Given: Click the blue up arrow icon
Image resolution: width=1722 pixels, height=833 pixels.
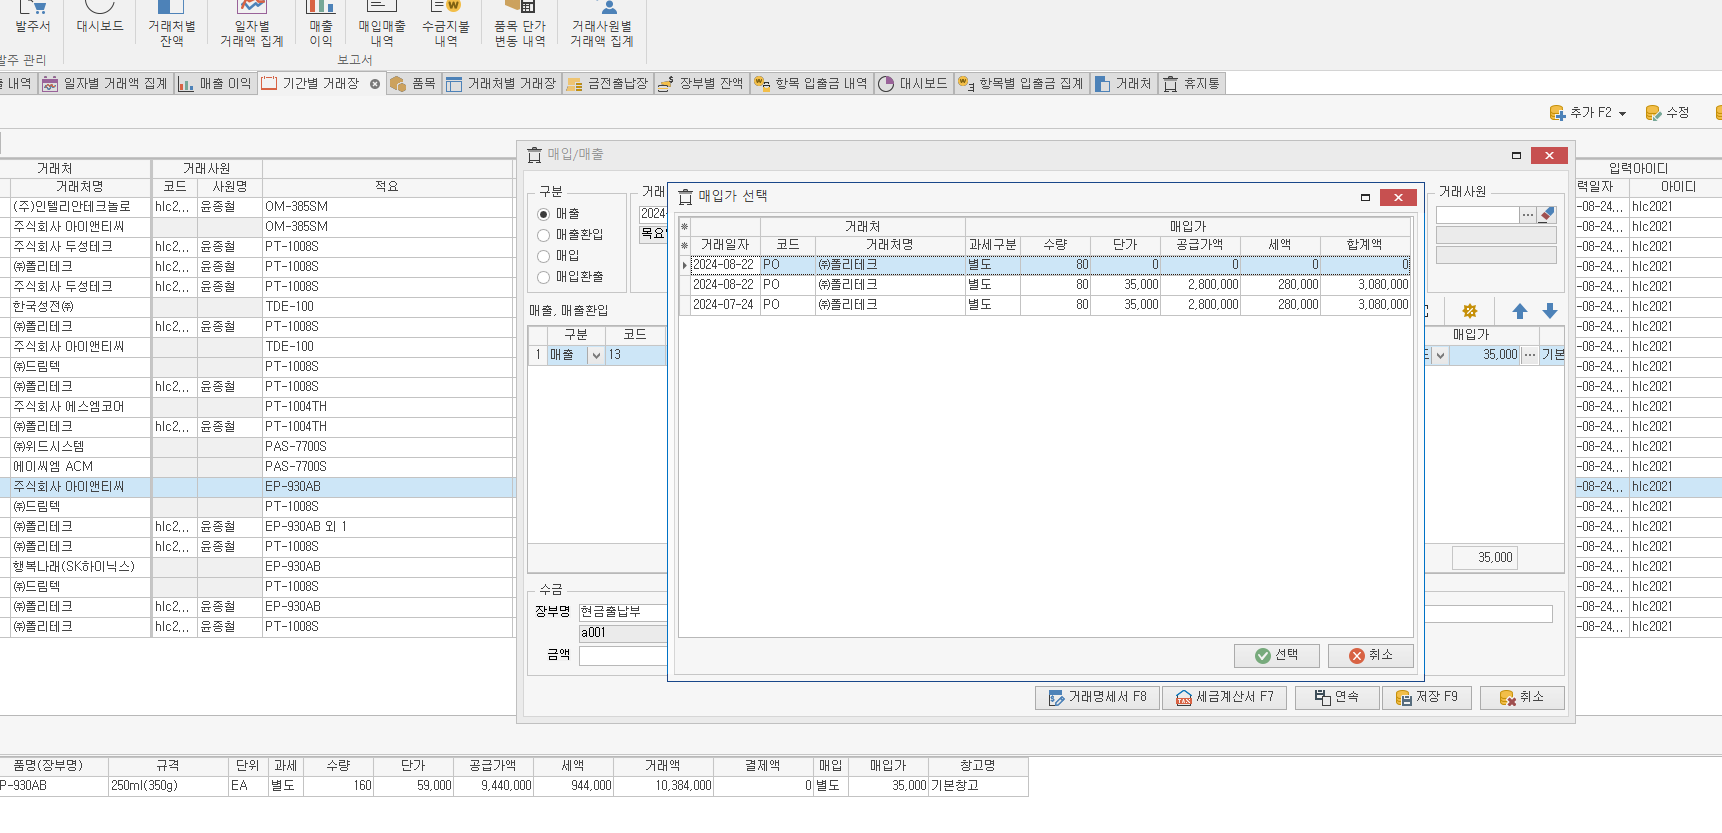Looking at the screenshot, I should coord(1520,312).
